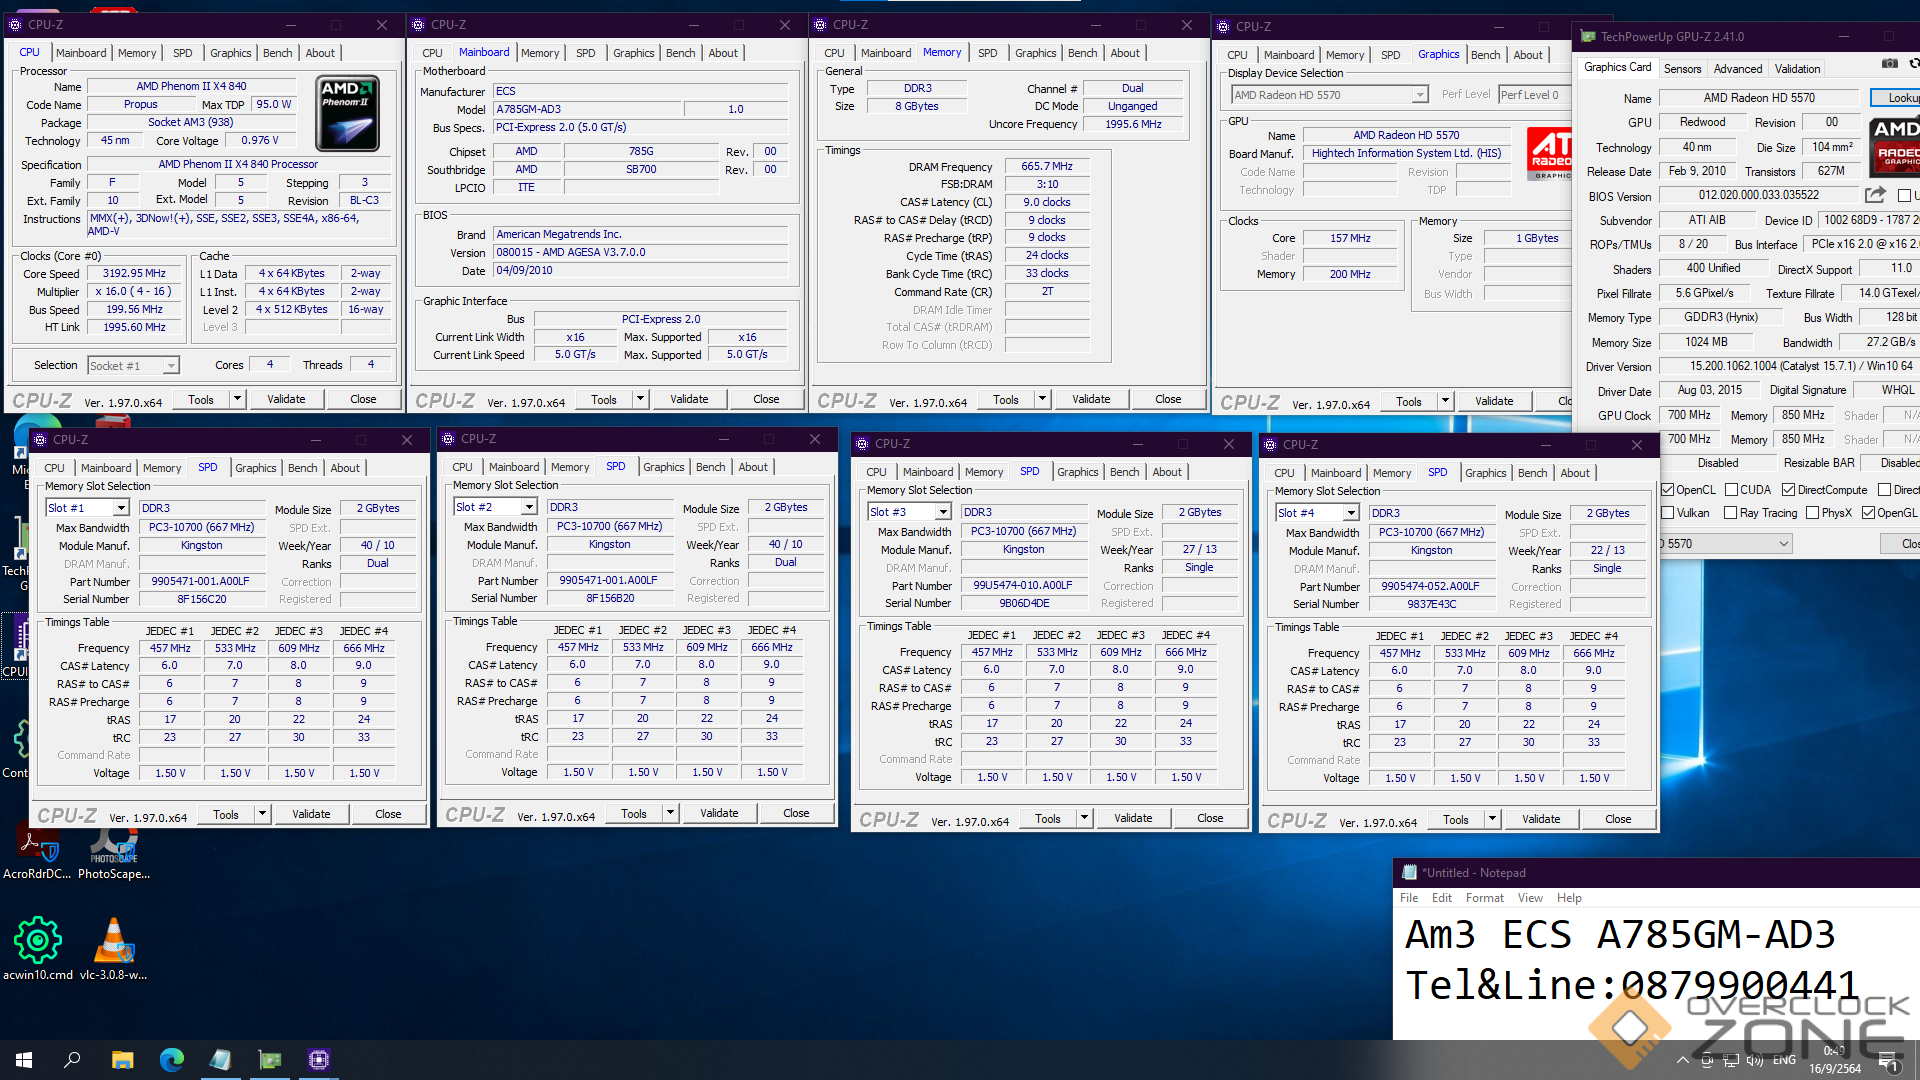Click Validate in the CPU-Z Memory window
Viewport: 1920px width, 1080px height.
(x=1091, y=399)
